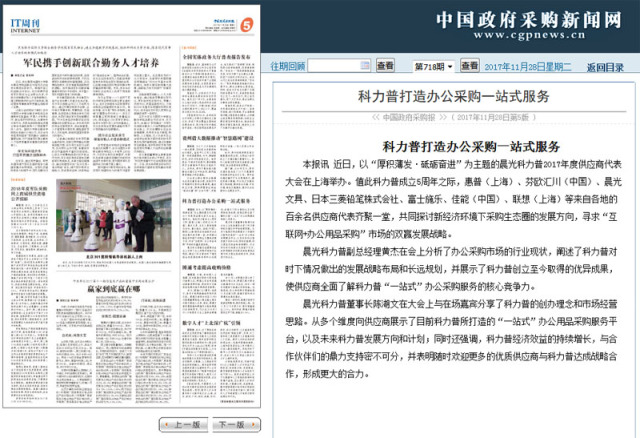Open 科力普打造办公采购一站式服务 headline in newspaper column
This screenshot has width=640, height=438.
216,201
